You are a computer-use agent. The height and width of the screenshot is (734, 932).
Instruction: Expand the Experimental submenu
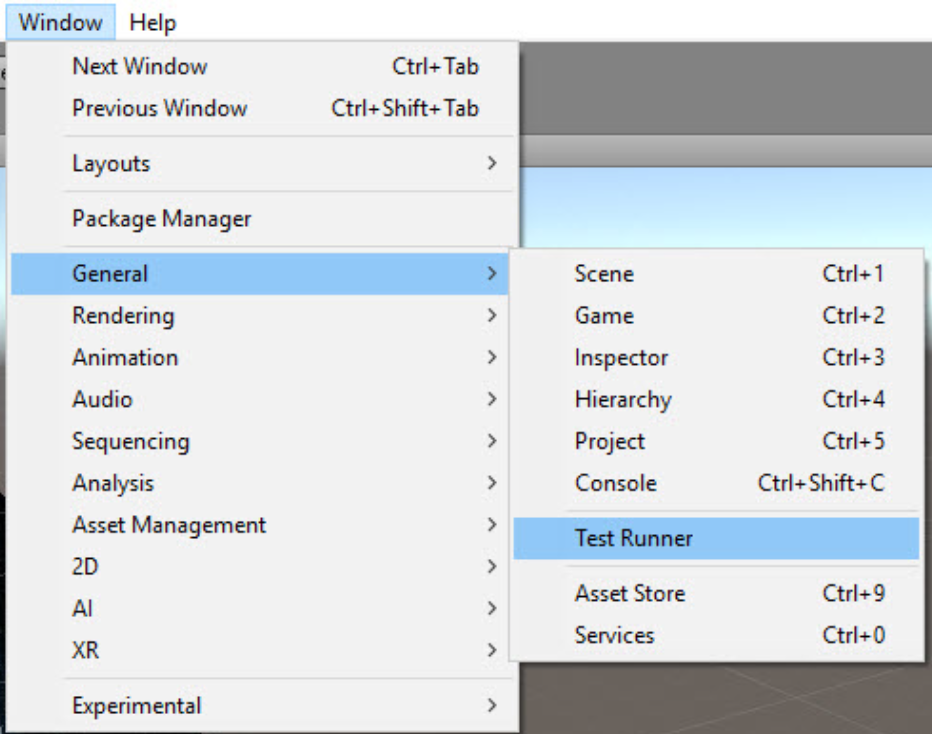pyautogui.click(x=136, y=706)
